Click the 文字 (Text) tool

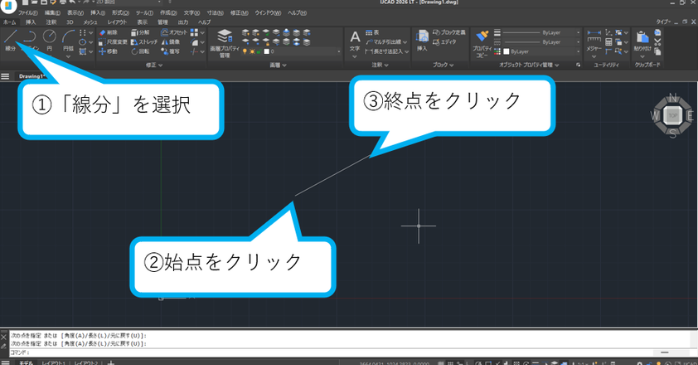coord(355,41)
